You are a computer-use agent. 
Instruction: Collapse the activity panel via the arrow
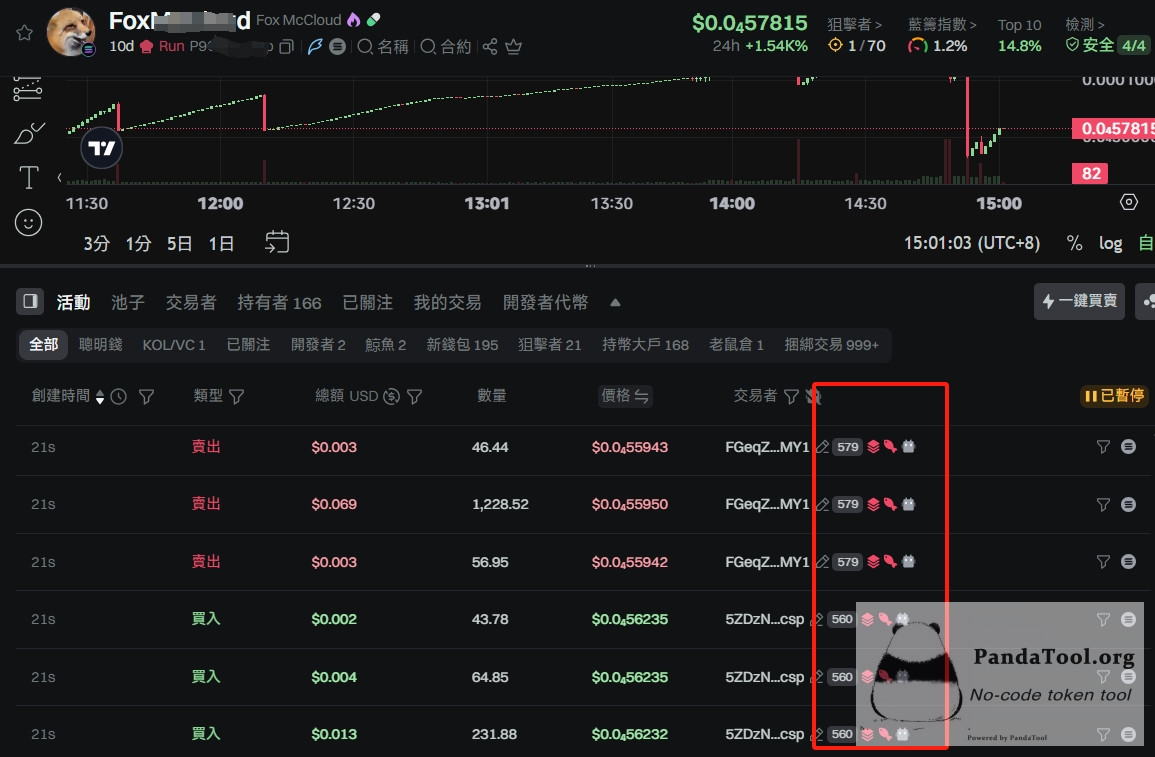[x=614, y=302]
